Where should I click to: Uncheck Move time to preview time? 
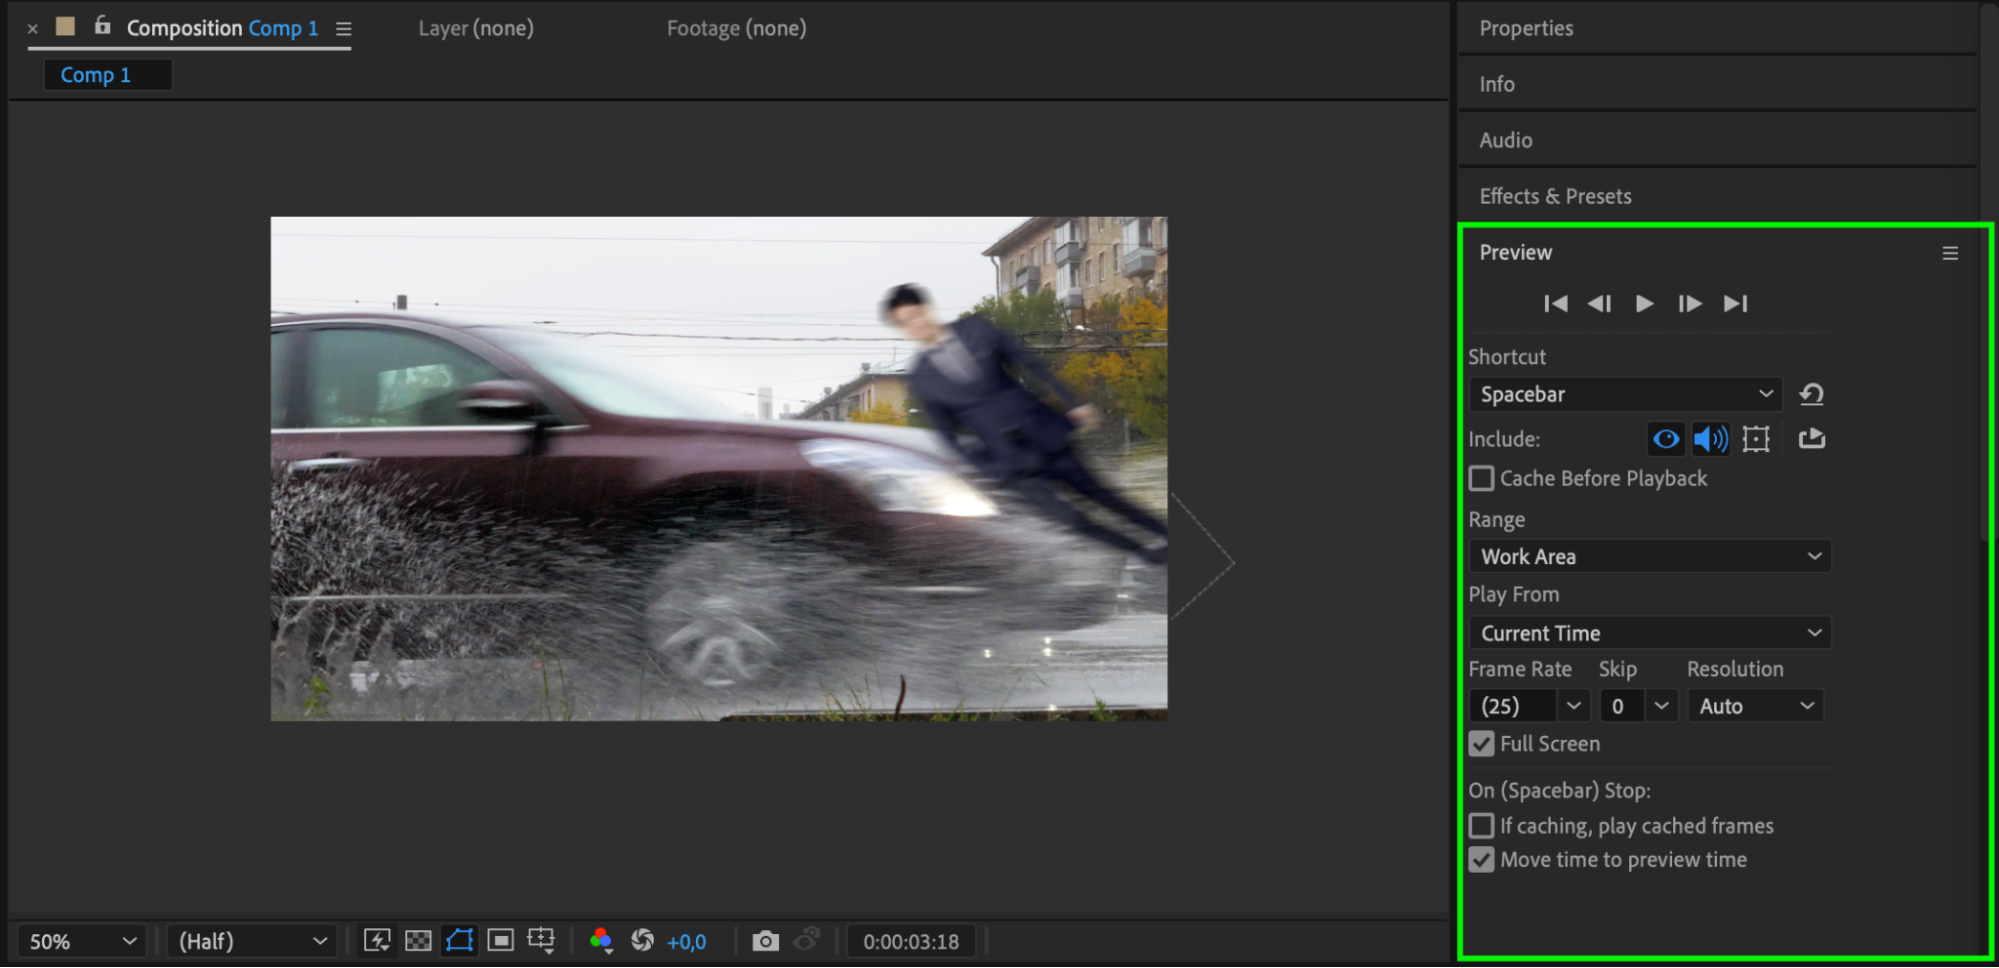click(1481, 859)
